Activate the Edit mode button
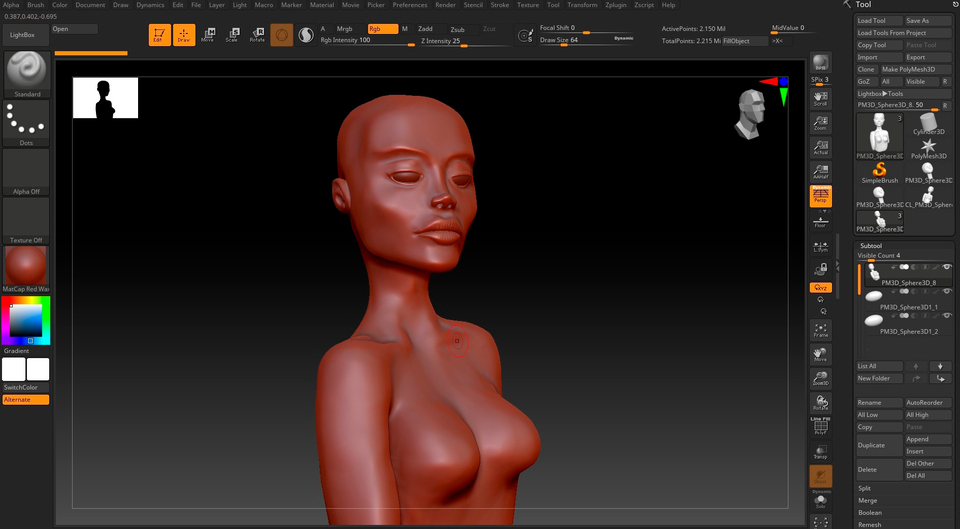Image resolution: width=960 pixels, height=529 pixels. [158, 35]
